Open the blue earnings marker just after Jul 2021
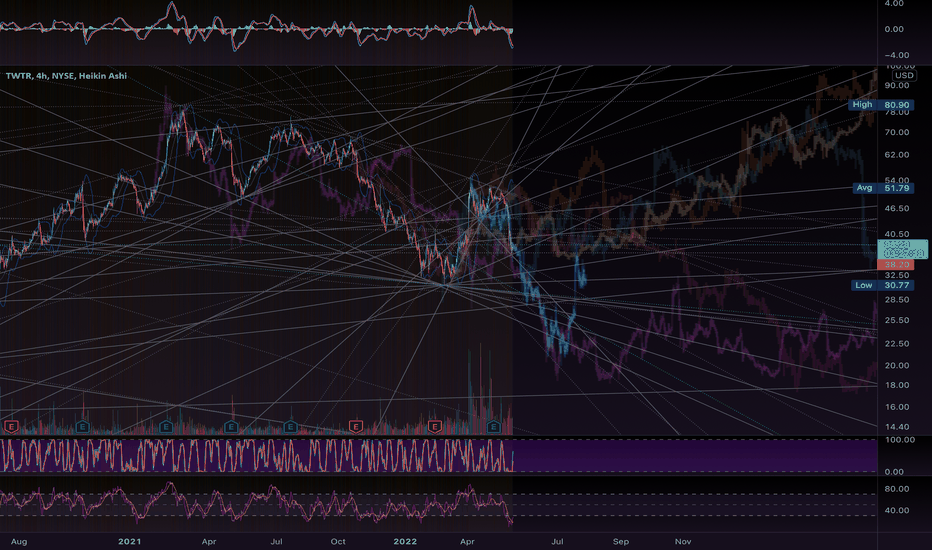 [x=290, y=426]
